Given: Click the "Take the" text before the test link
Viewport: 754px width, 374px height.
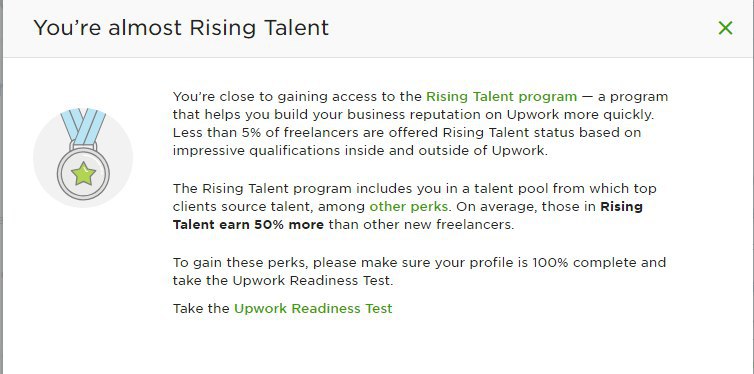Looking at the screenshot, I should pos(201,308).
